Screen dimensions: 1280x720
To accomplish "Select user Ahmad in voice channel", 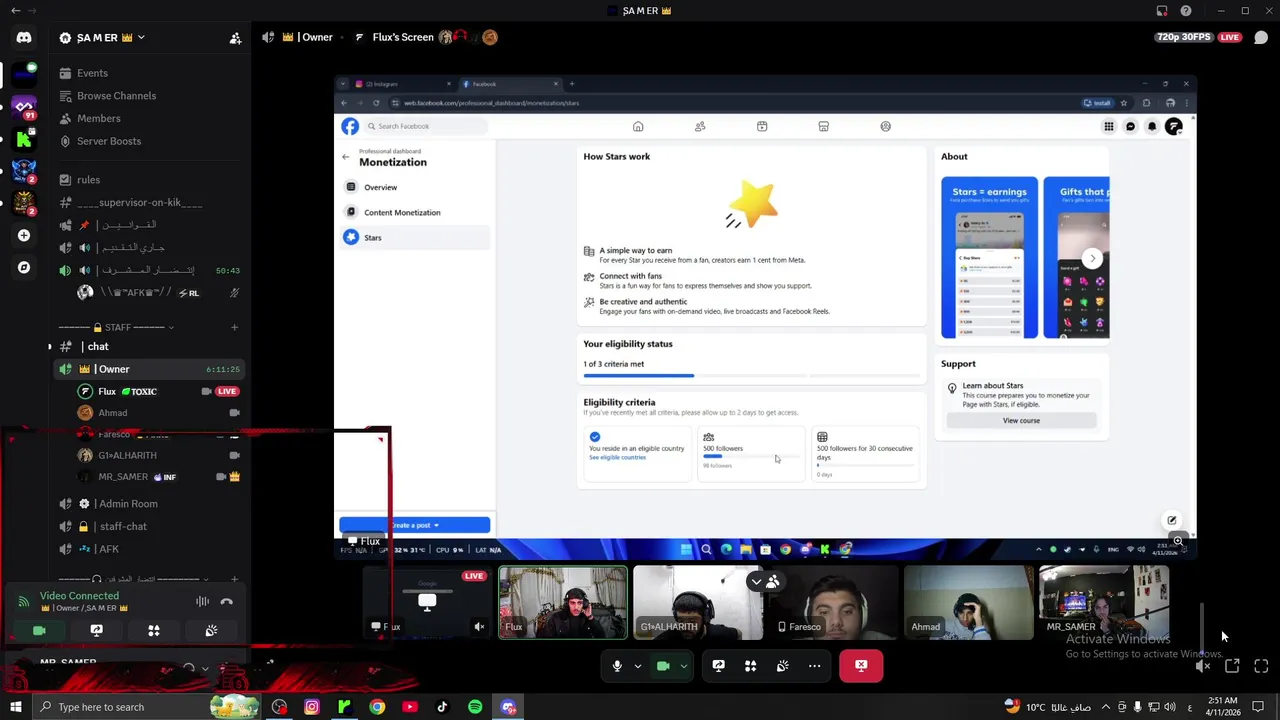I will point(160,412).
